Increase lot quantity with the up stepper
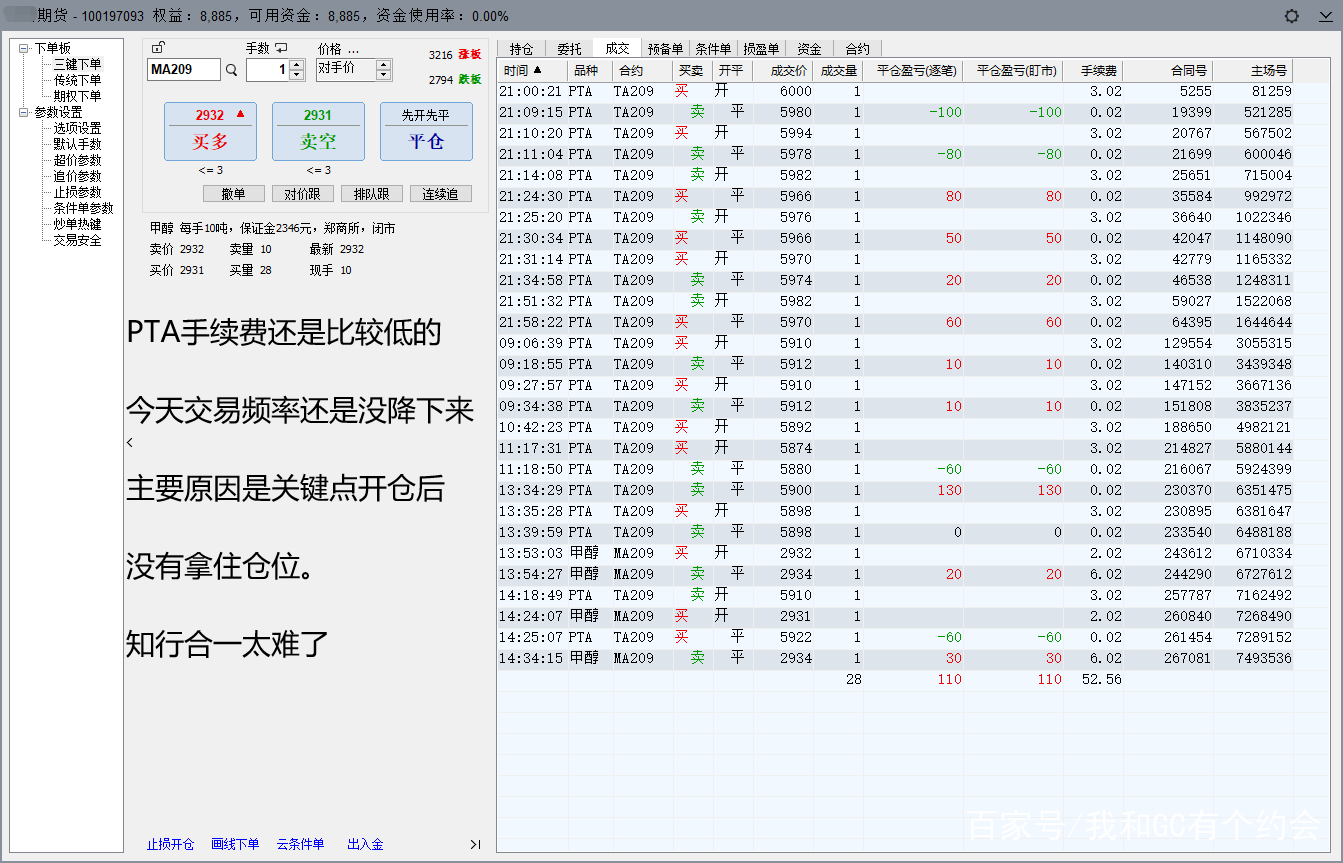Viewport: 1343px width, 863px height. point(296,65)
